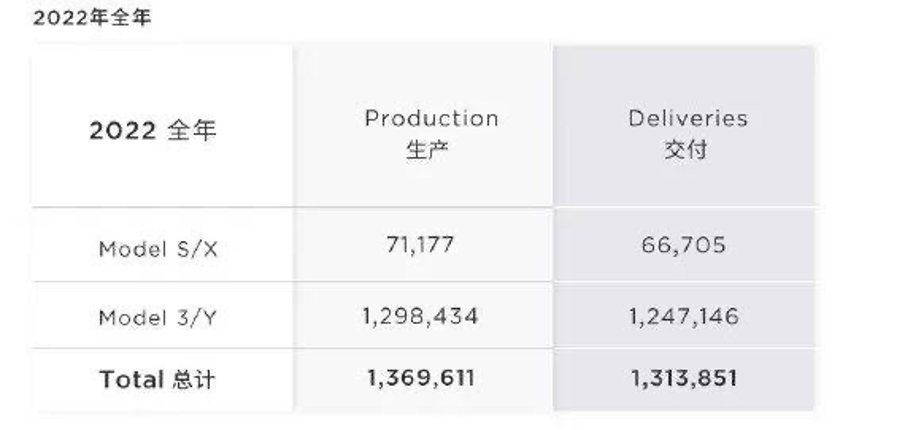Select the total deliveries figure 1,313,851

(x=685, y=378)
